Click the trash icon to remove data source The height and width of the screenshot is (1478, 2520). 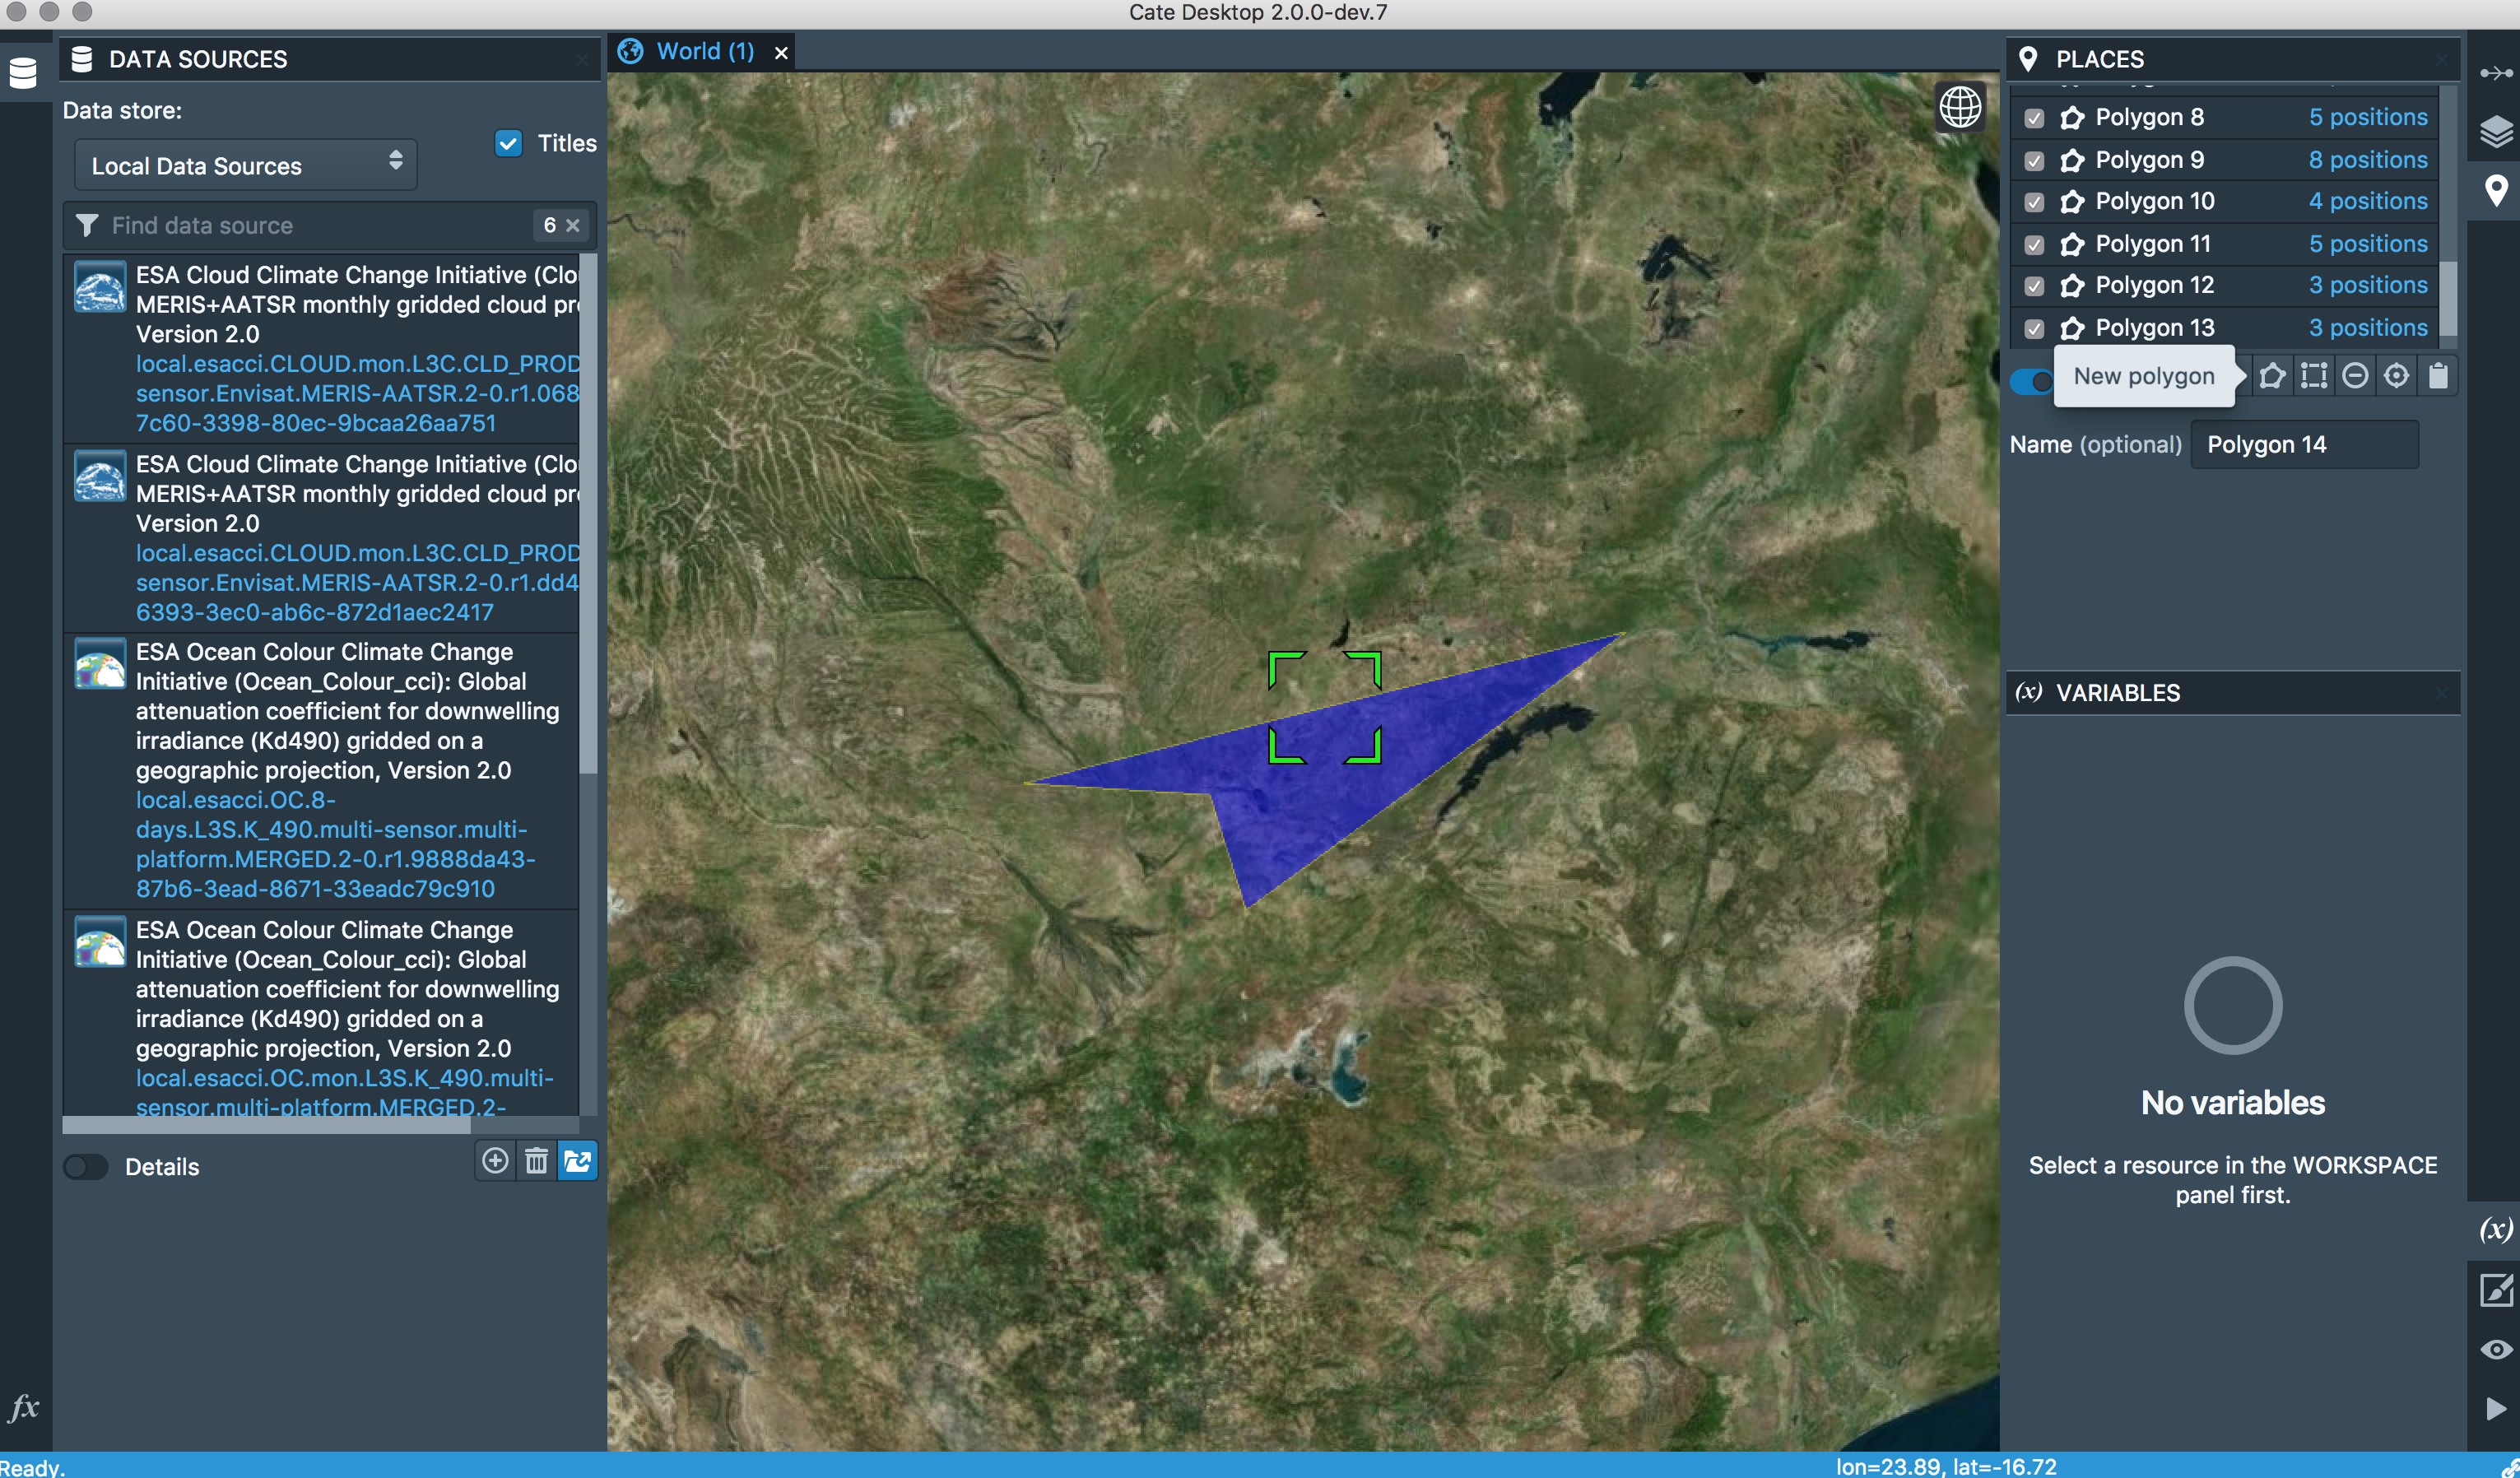pos(537,1160)
